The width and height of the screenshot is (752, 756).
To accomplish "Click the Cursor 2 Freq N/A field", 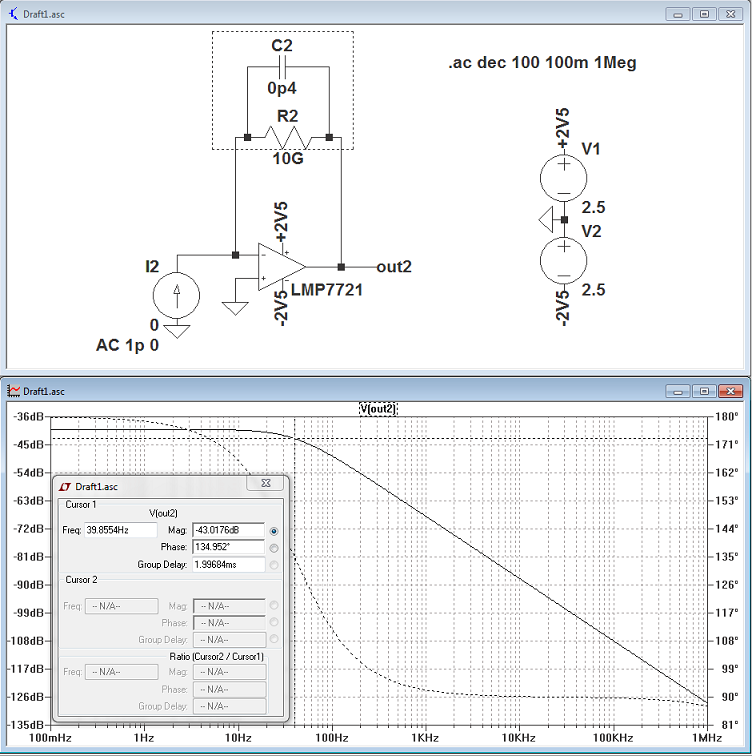I will coord(121,606).
